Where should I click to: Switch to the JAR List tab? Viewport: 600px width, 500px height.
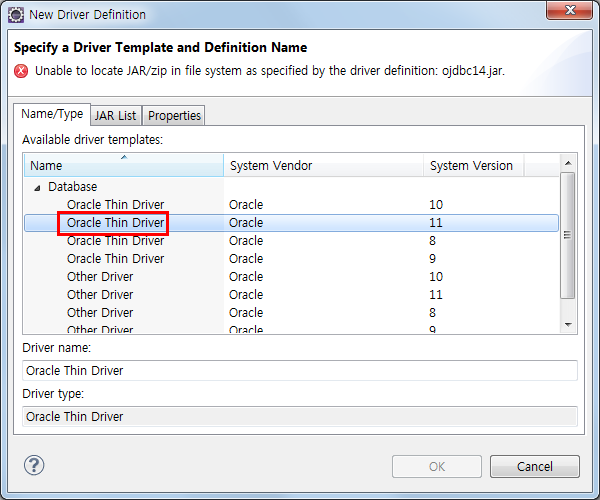coord(116,116)
